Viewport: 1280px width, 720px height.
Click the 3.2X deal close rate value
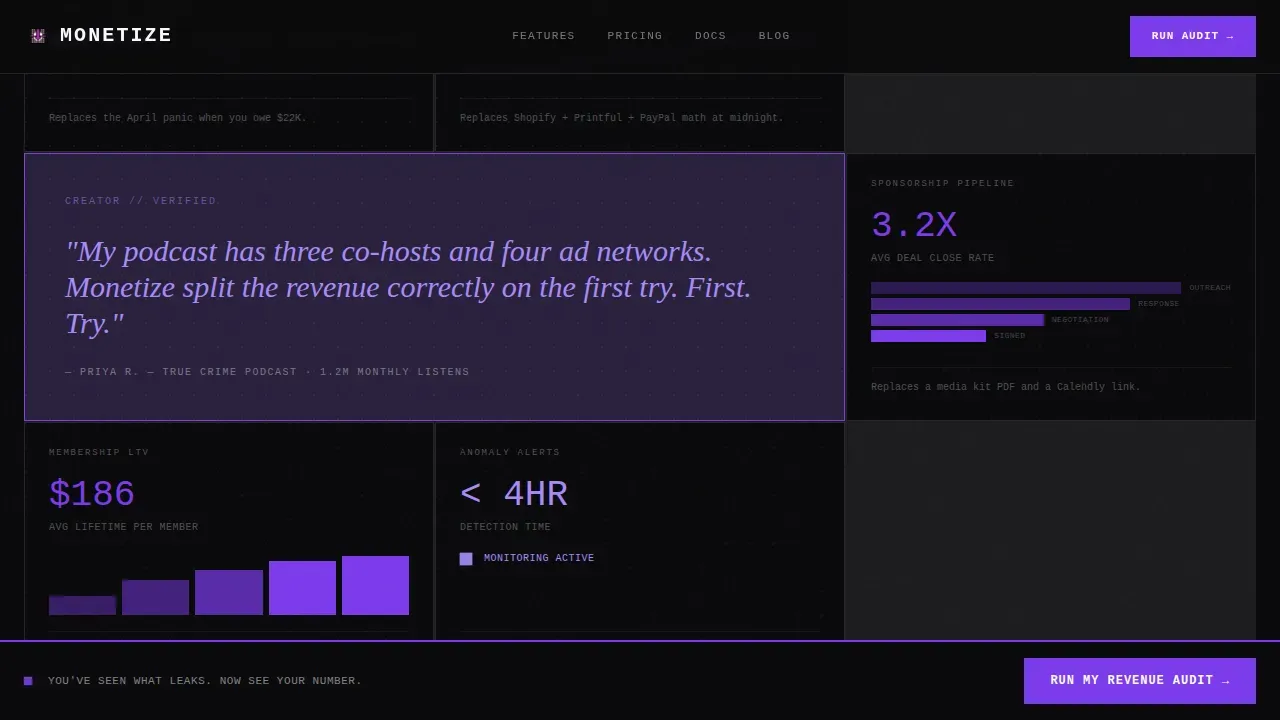pyautogui.click(x=914, y=226)
